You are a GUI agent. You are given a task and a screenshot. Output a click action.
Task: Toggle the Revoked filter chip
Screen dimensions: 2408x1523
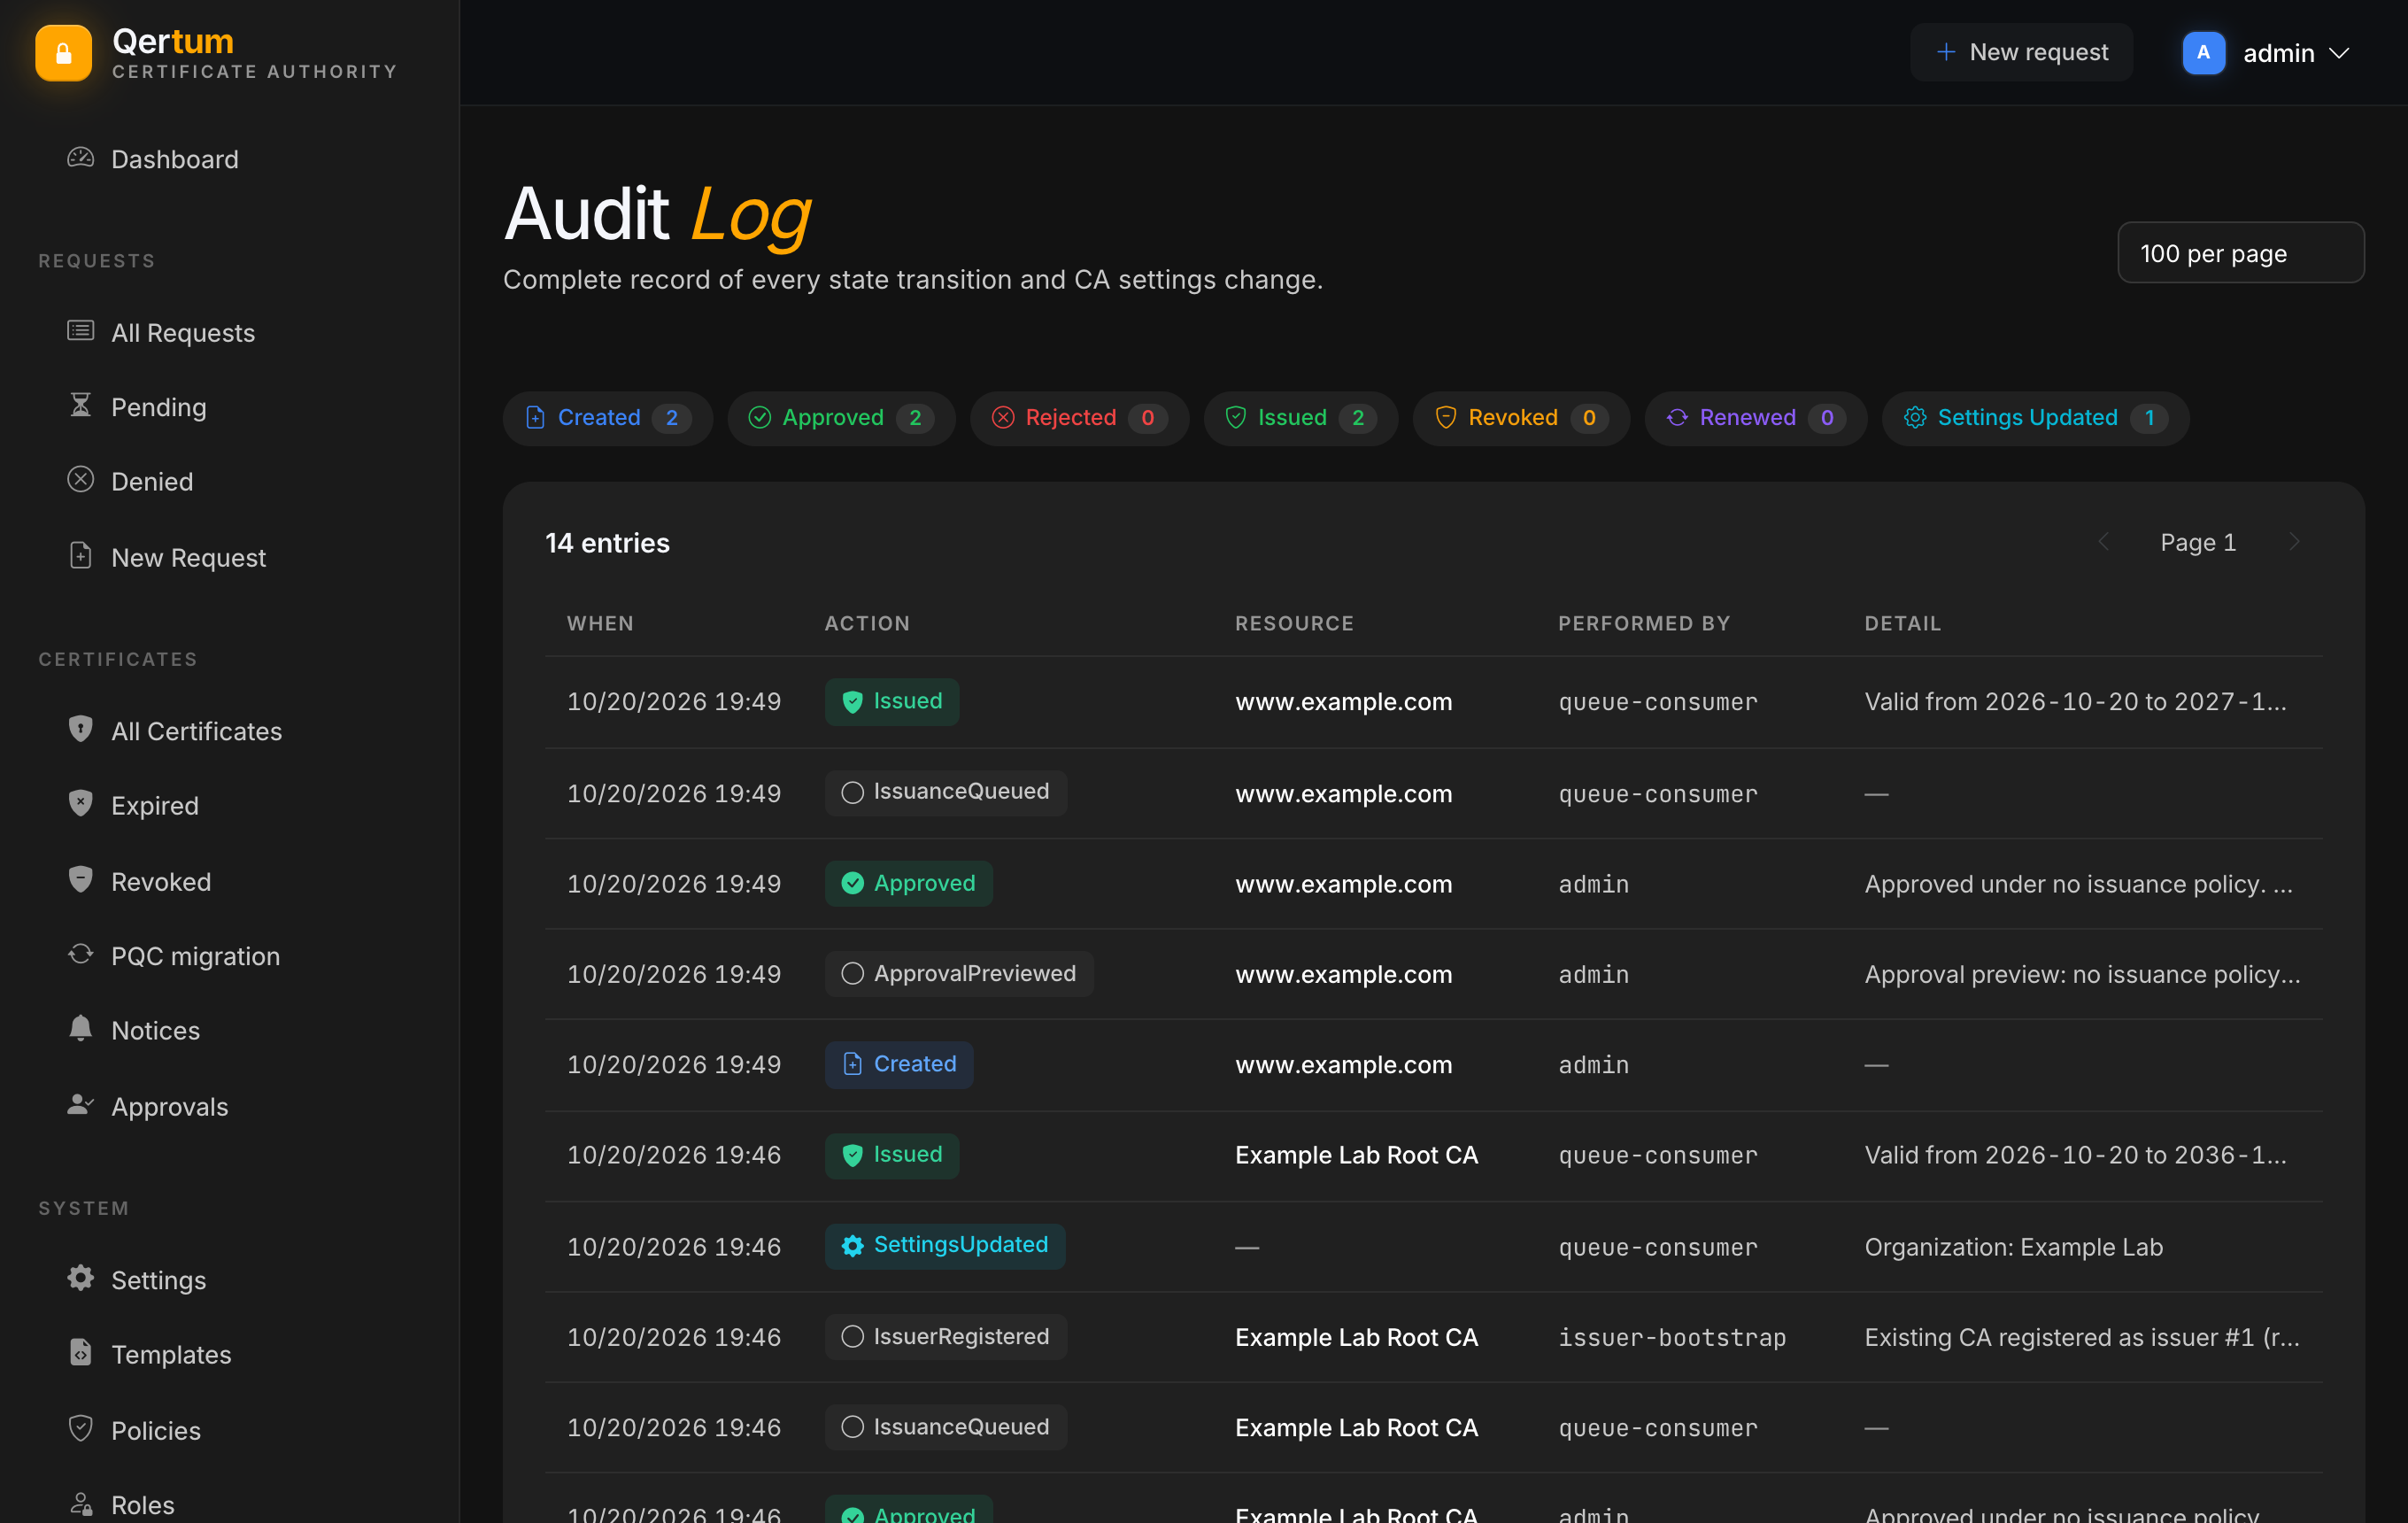click(x=1521, y=418)
